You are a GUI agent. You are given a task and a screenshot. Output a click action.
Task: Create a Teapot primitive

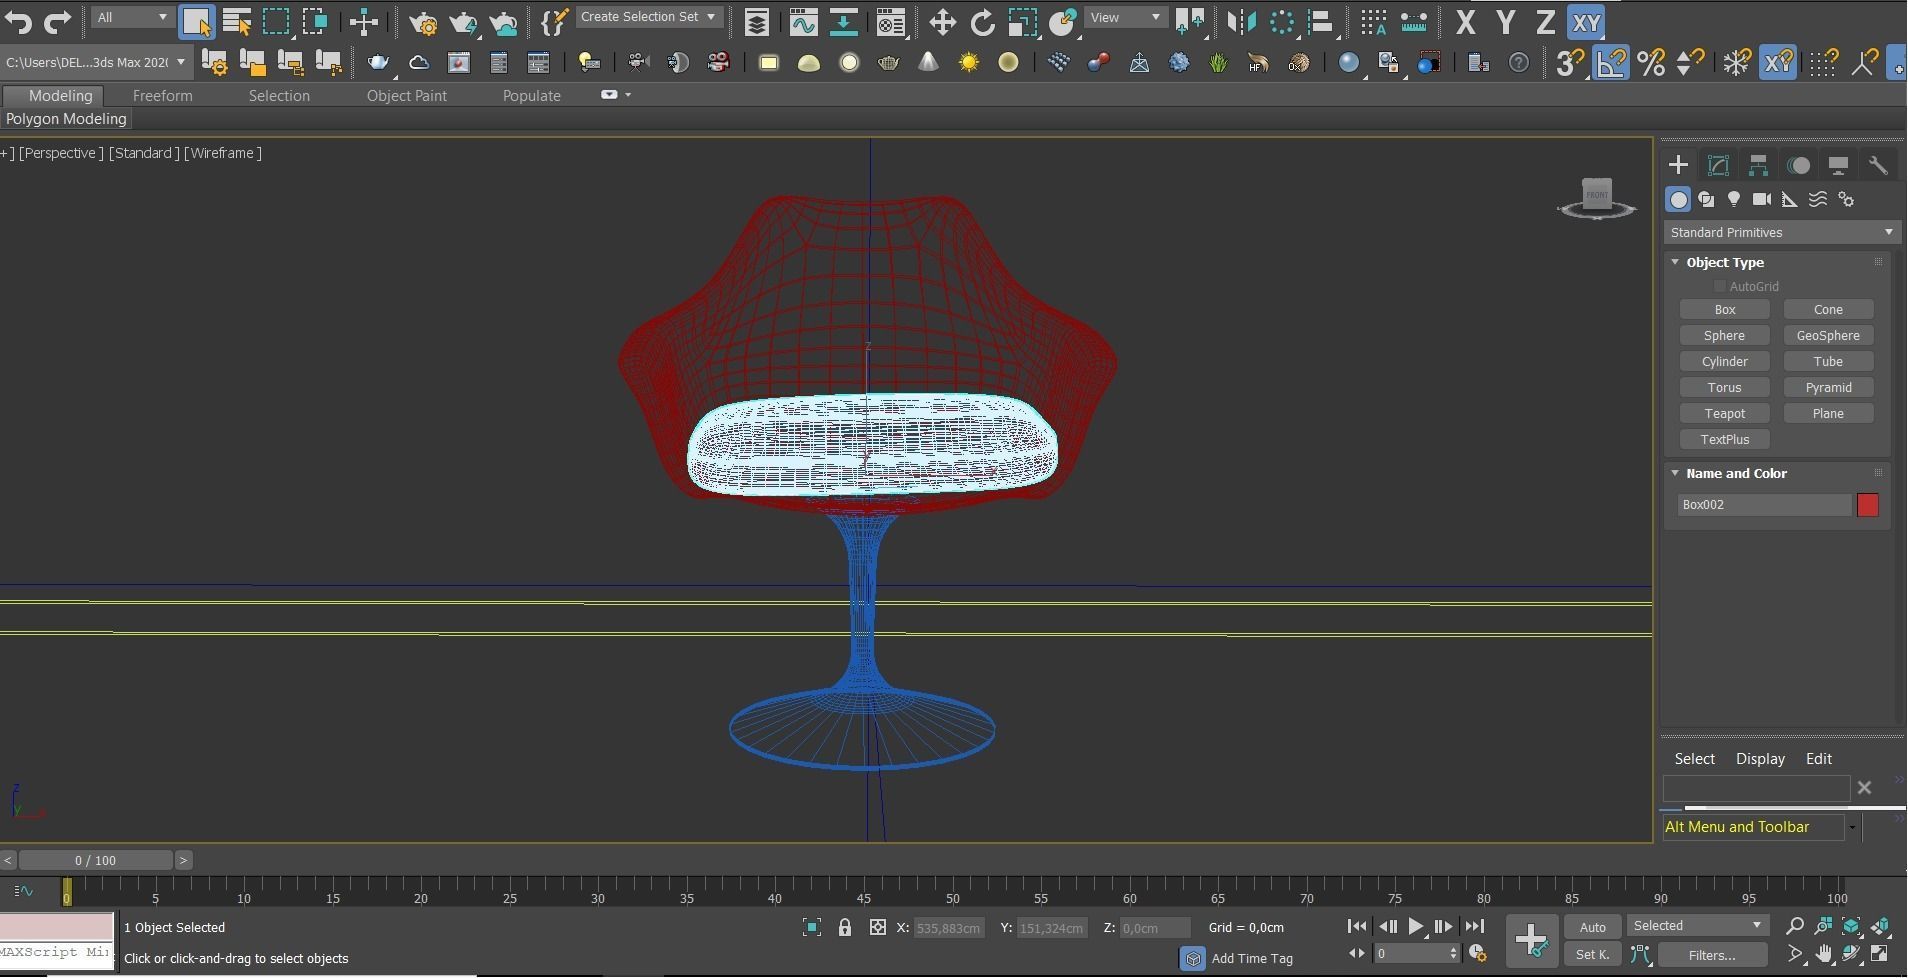[x=1724, y=414]
